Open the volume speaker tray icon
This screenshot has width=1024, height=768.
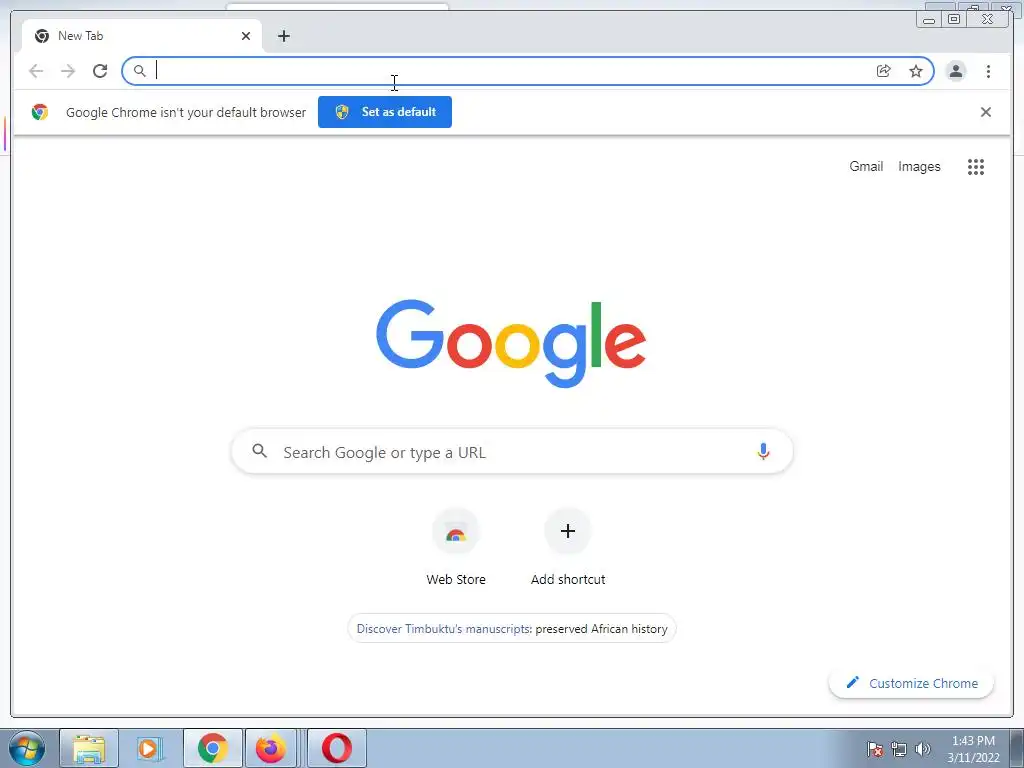(922, 749)
